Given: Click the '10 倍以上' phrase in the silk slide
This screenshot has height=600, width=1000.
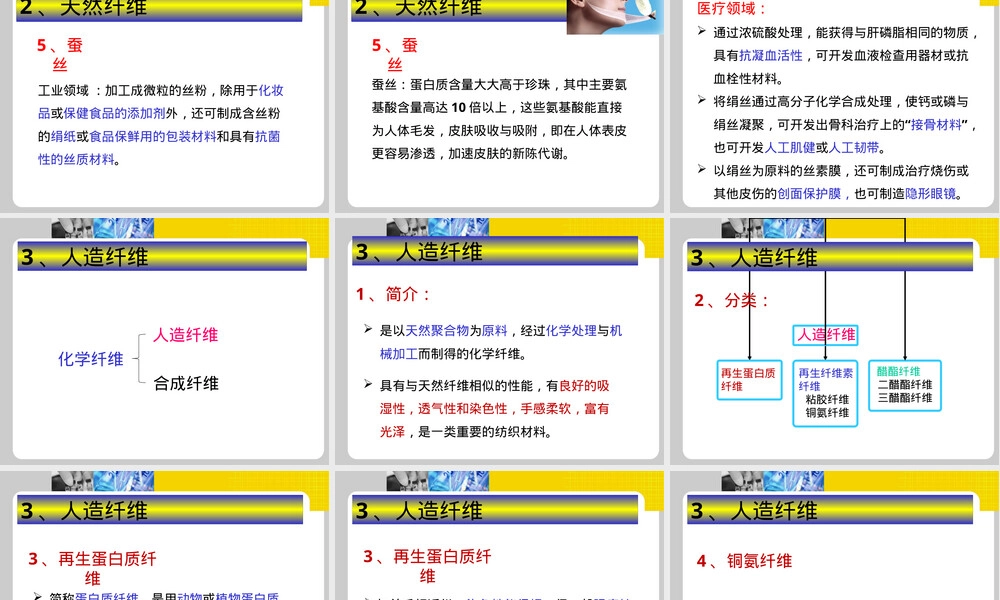Looking at the screenshot, I should point(479,107).
